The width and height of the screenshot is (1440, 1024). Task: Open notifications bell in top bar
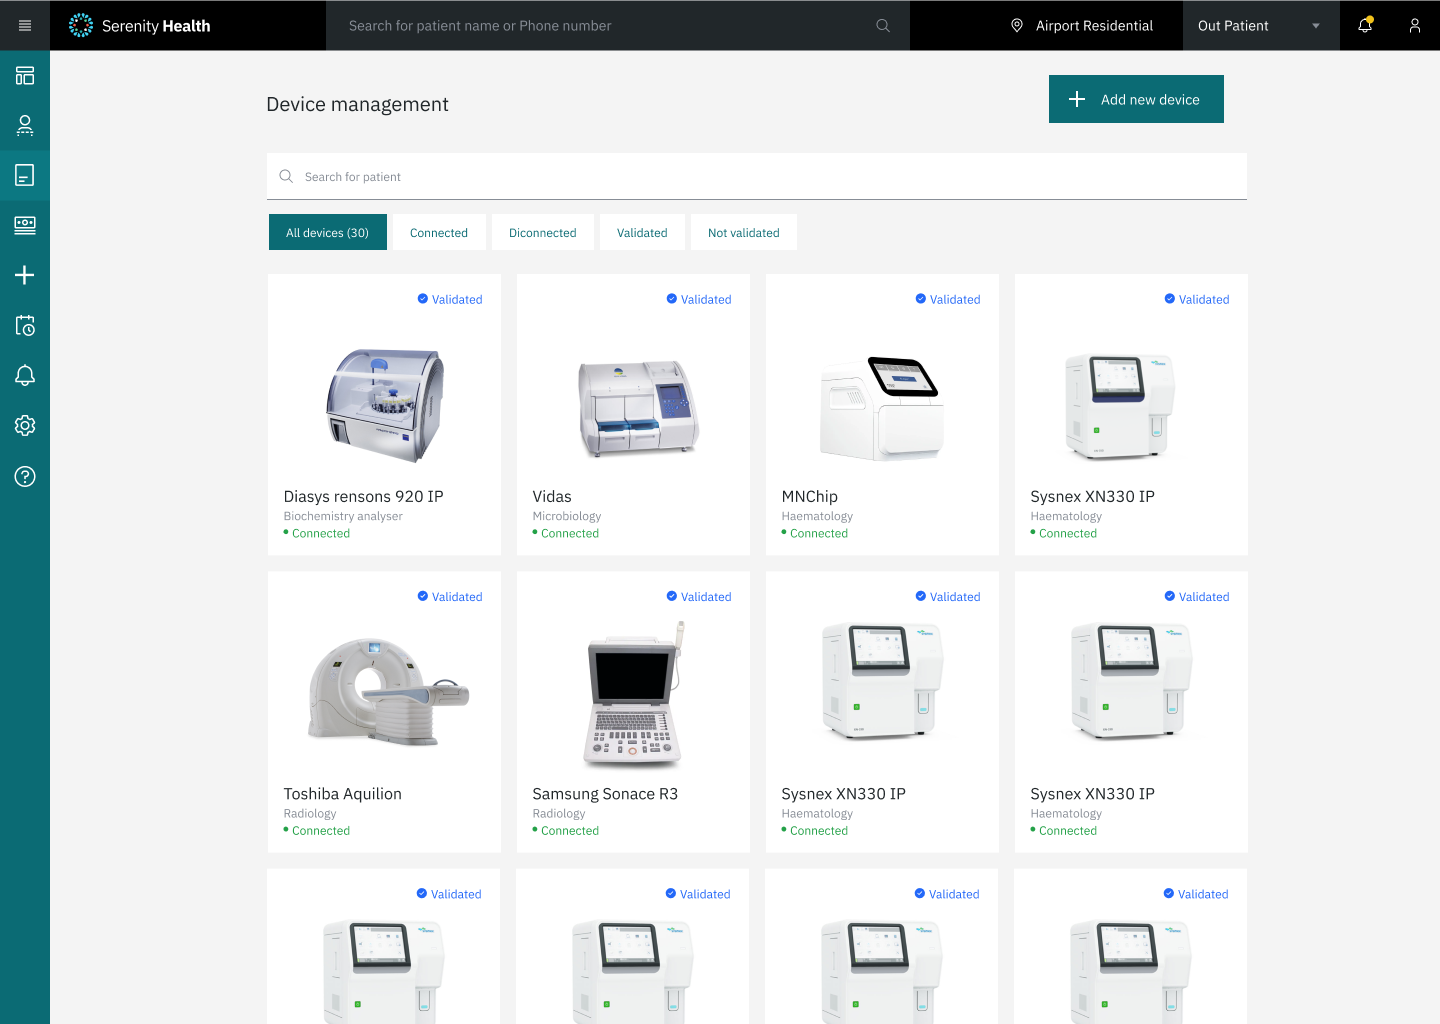pos(1365,26)
